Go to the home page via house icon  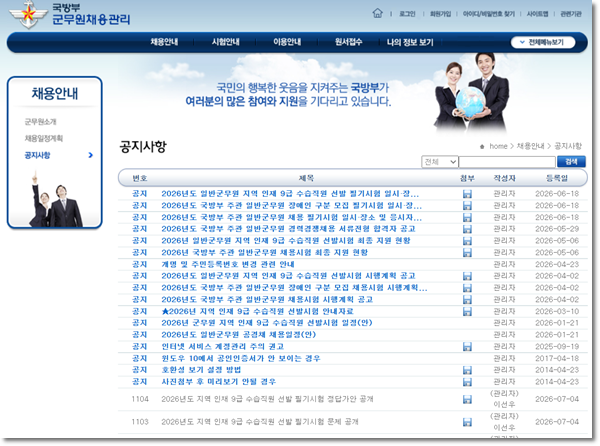tap(377, 13)
